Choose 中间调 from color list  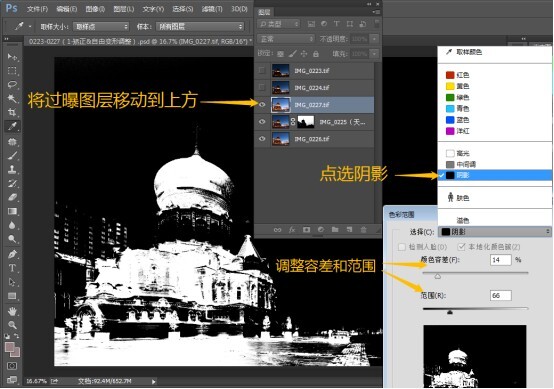[x=495, y=164]
